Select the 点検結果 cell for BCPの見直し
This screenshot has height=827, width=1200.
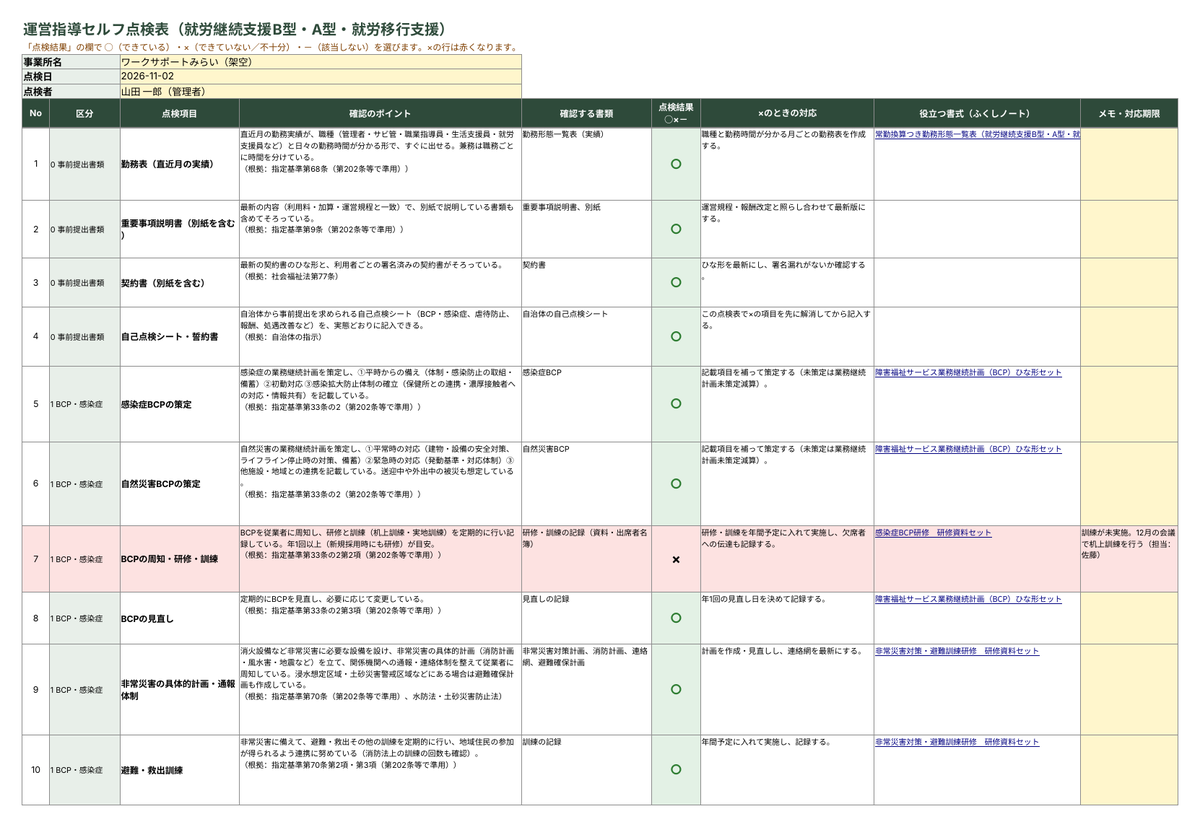coord(676,618)
